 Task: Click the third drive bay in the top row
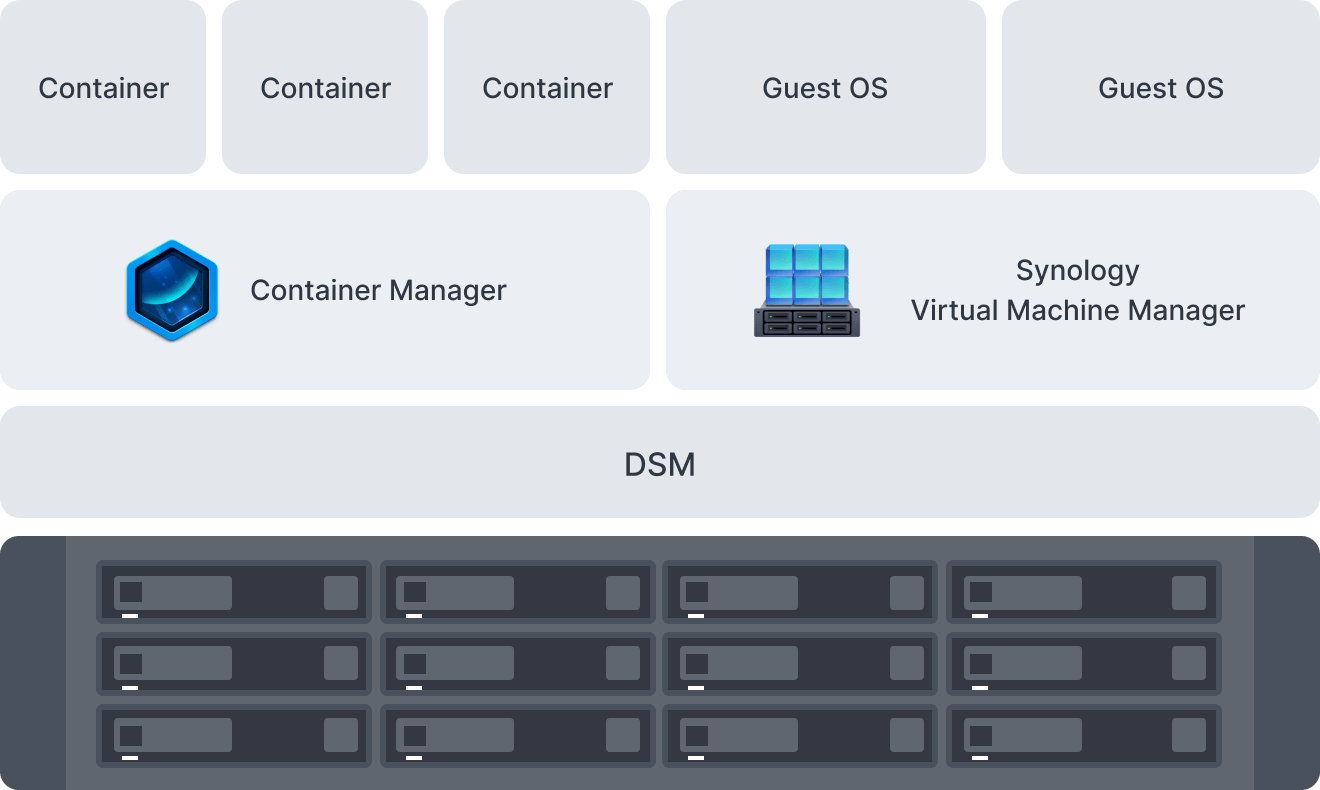[800, 592]
